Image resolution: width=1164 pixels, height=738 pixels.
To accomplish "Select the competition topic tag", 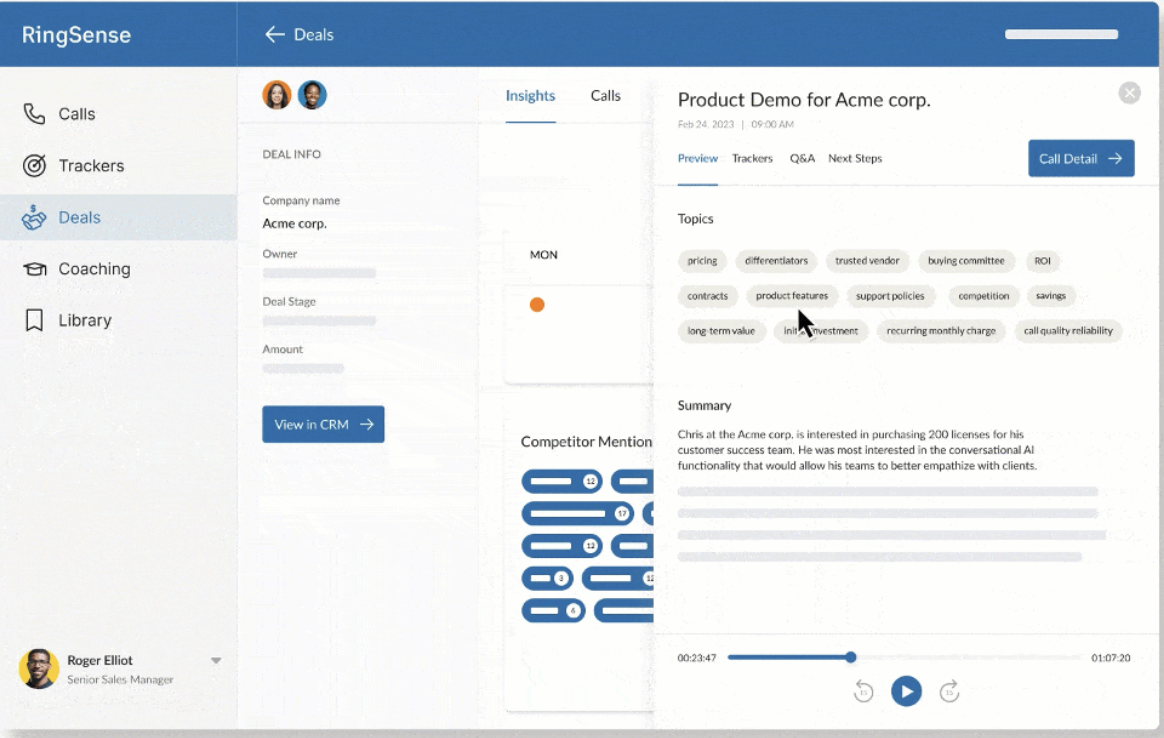I will pyautogui.click(x=983, y=295).
